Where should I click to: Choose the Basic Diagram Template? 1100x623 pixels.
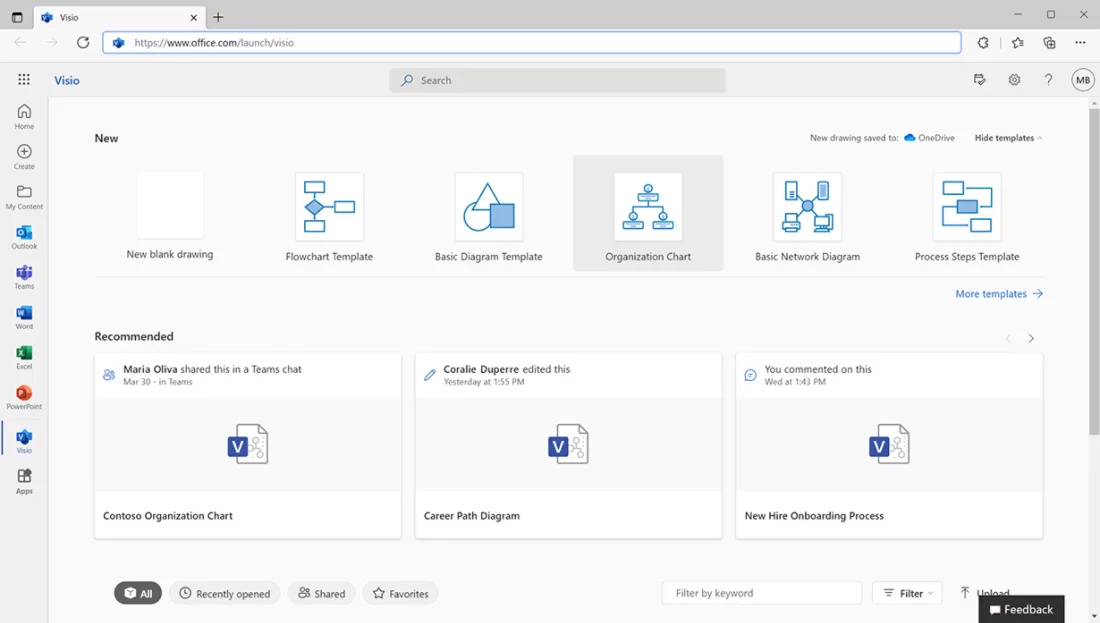pyautogui.click(x=488, y=218)
